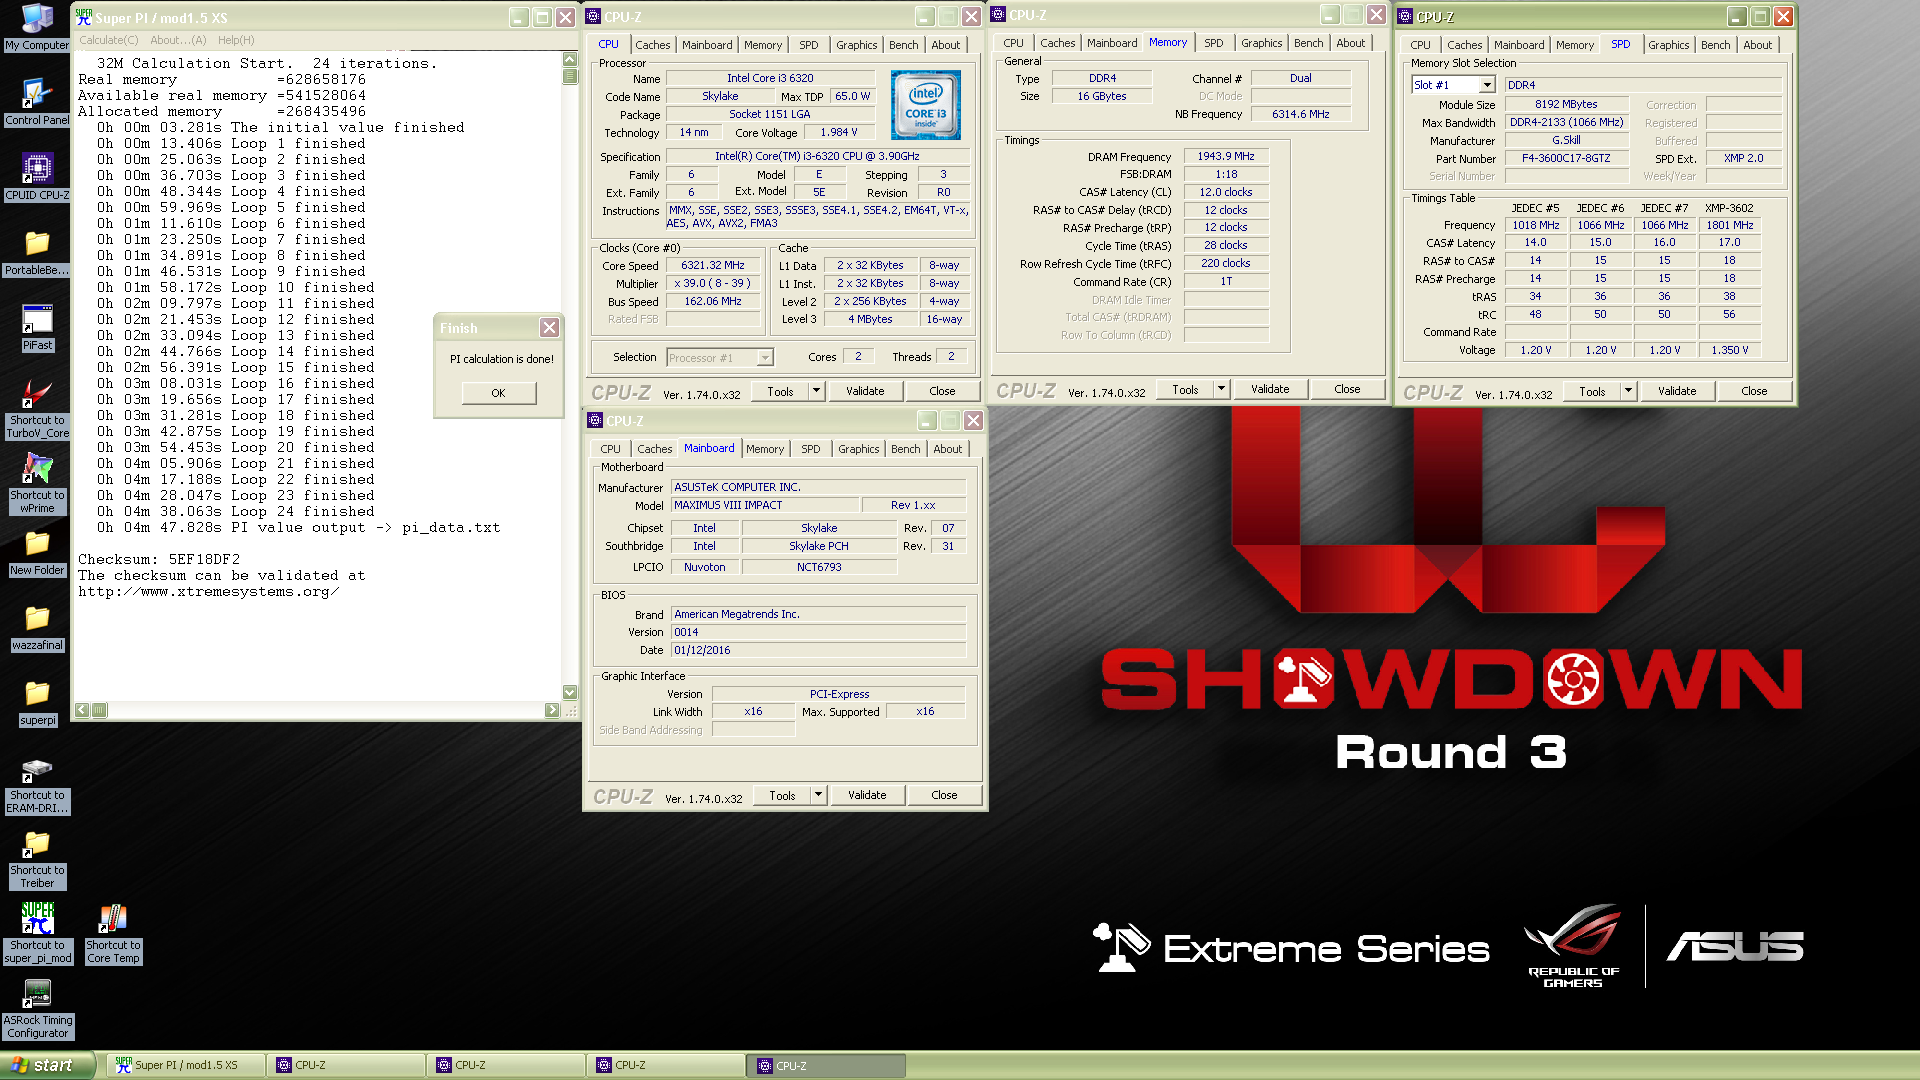Activate the first CPU-Z taskbar button
The height and width of the screenshot is (1080, 1920).
tap(346, 1065)
